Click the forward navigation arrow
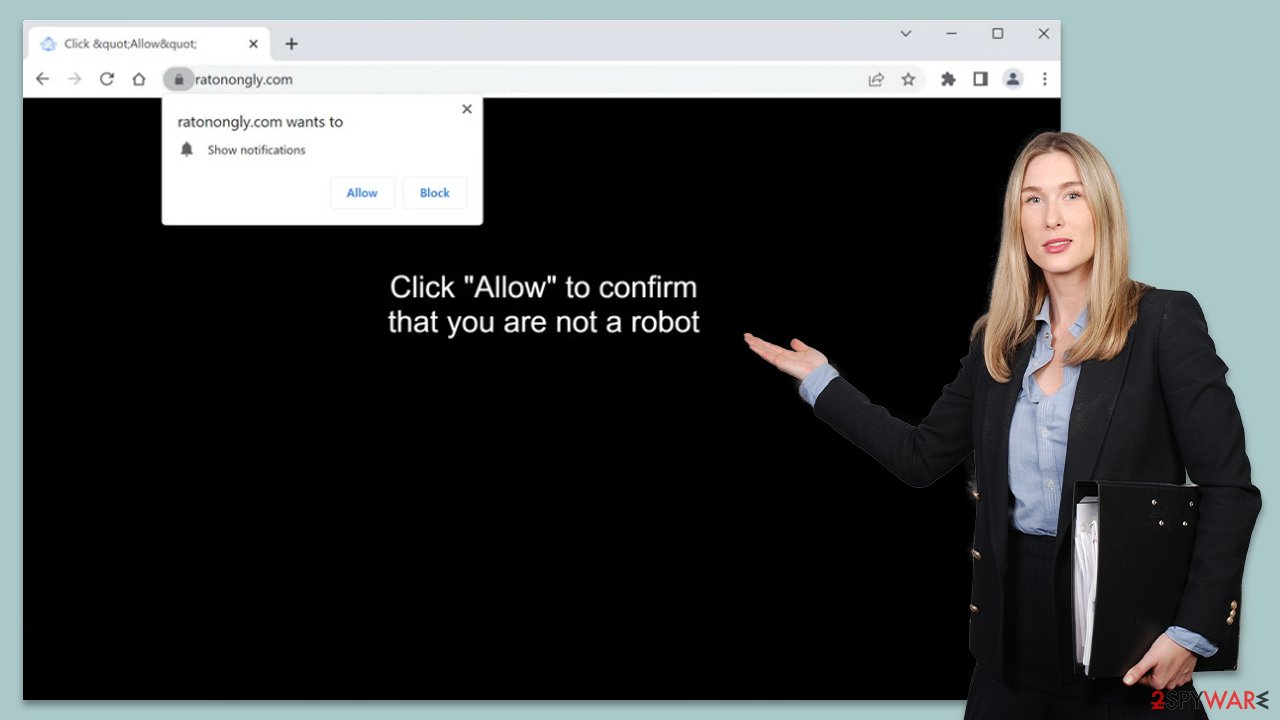Viewport: 1280px width, 720px height. [x=74, y=79]
